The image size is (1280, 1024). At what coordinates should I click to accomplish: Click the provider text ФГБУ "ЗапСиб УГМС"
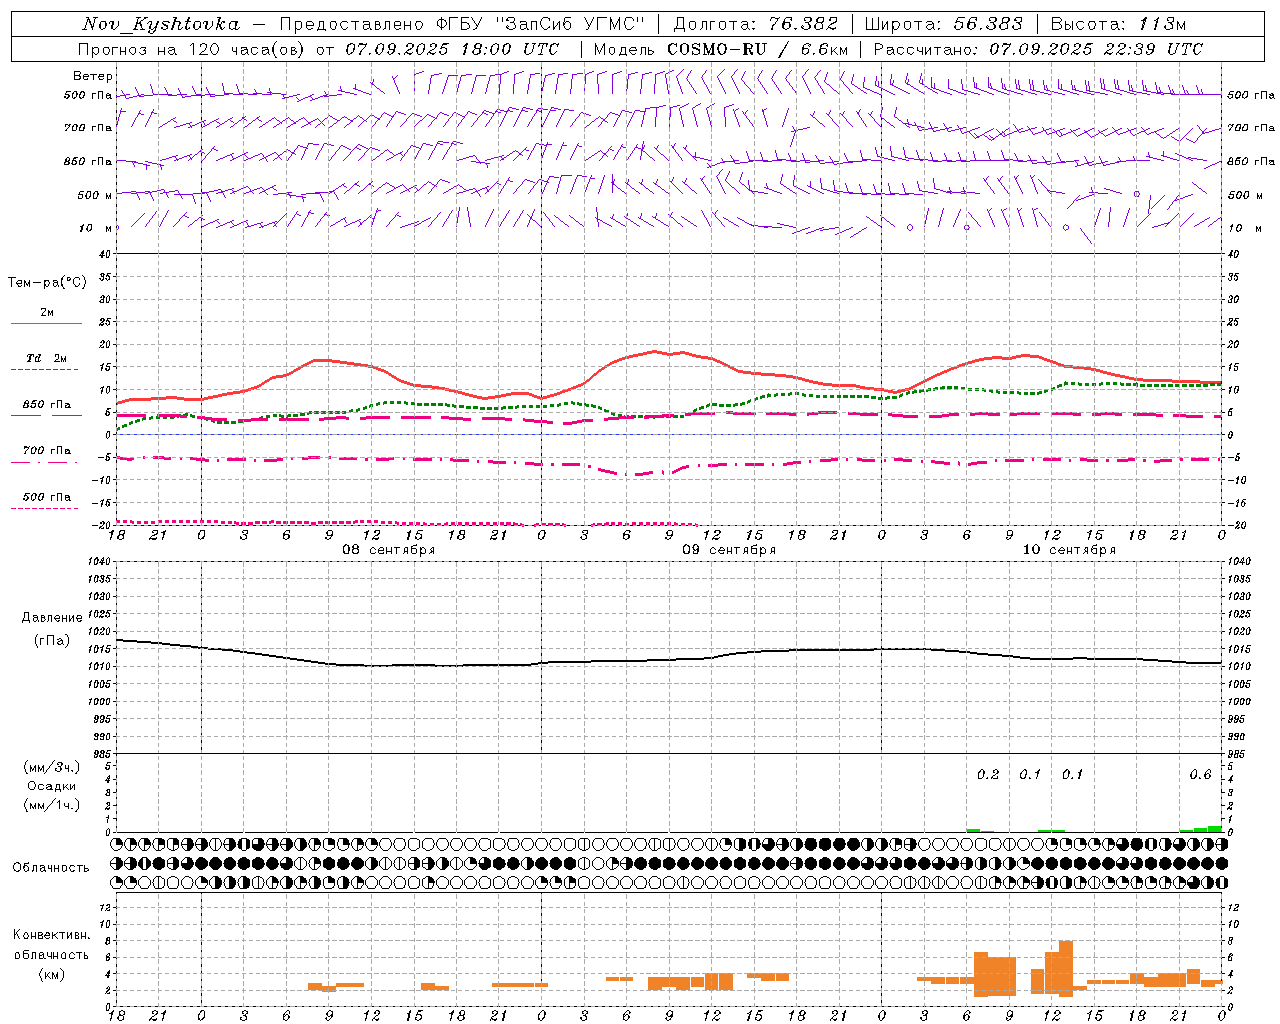click(541, 24)
